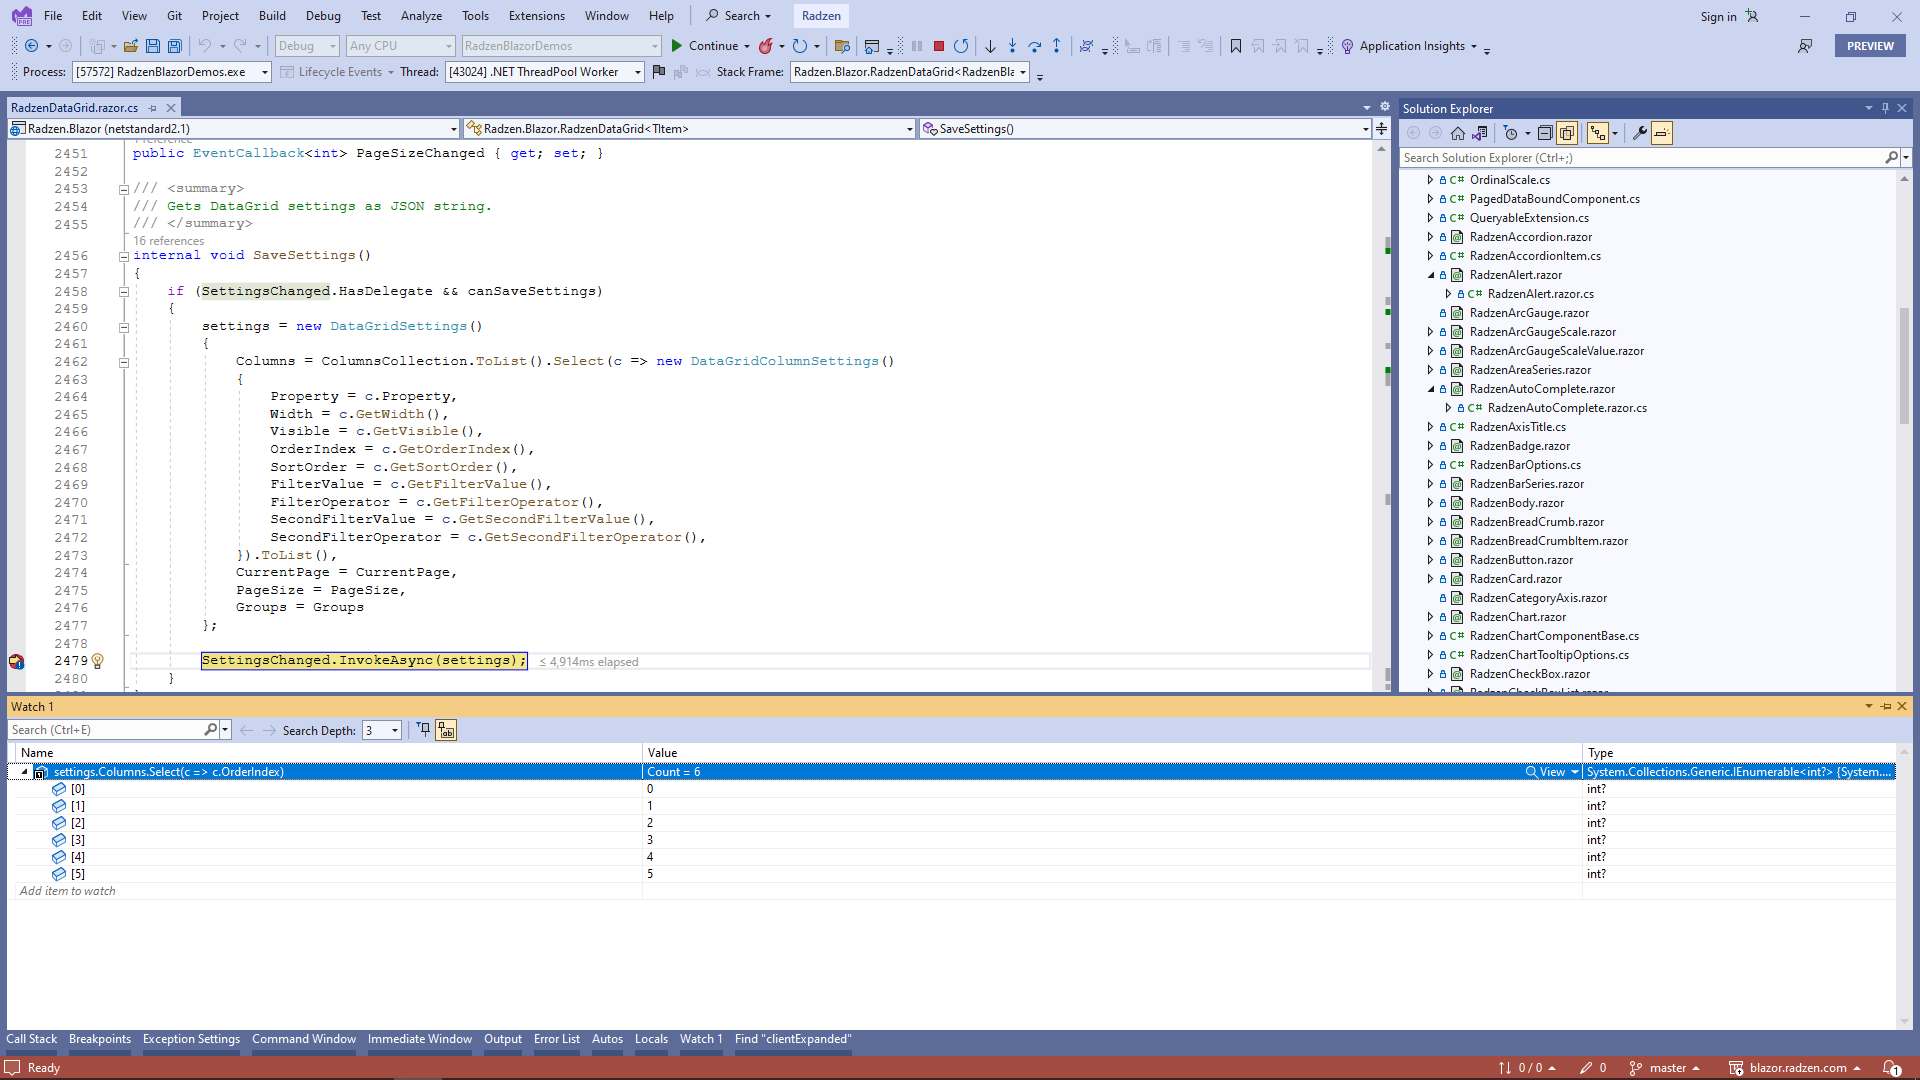Stop debugging with the red square icon
This screenshot has width=1920, height=1080.
(938, 46)
